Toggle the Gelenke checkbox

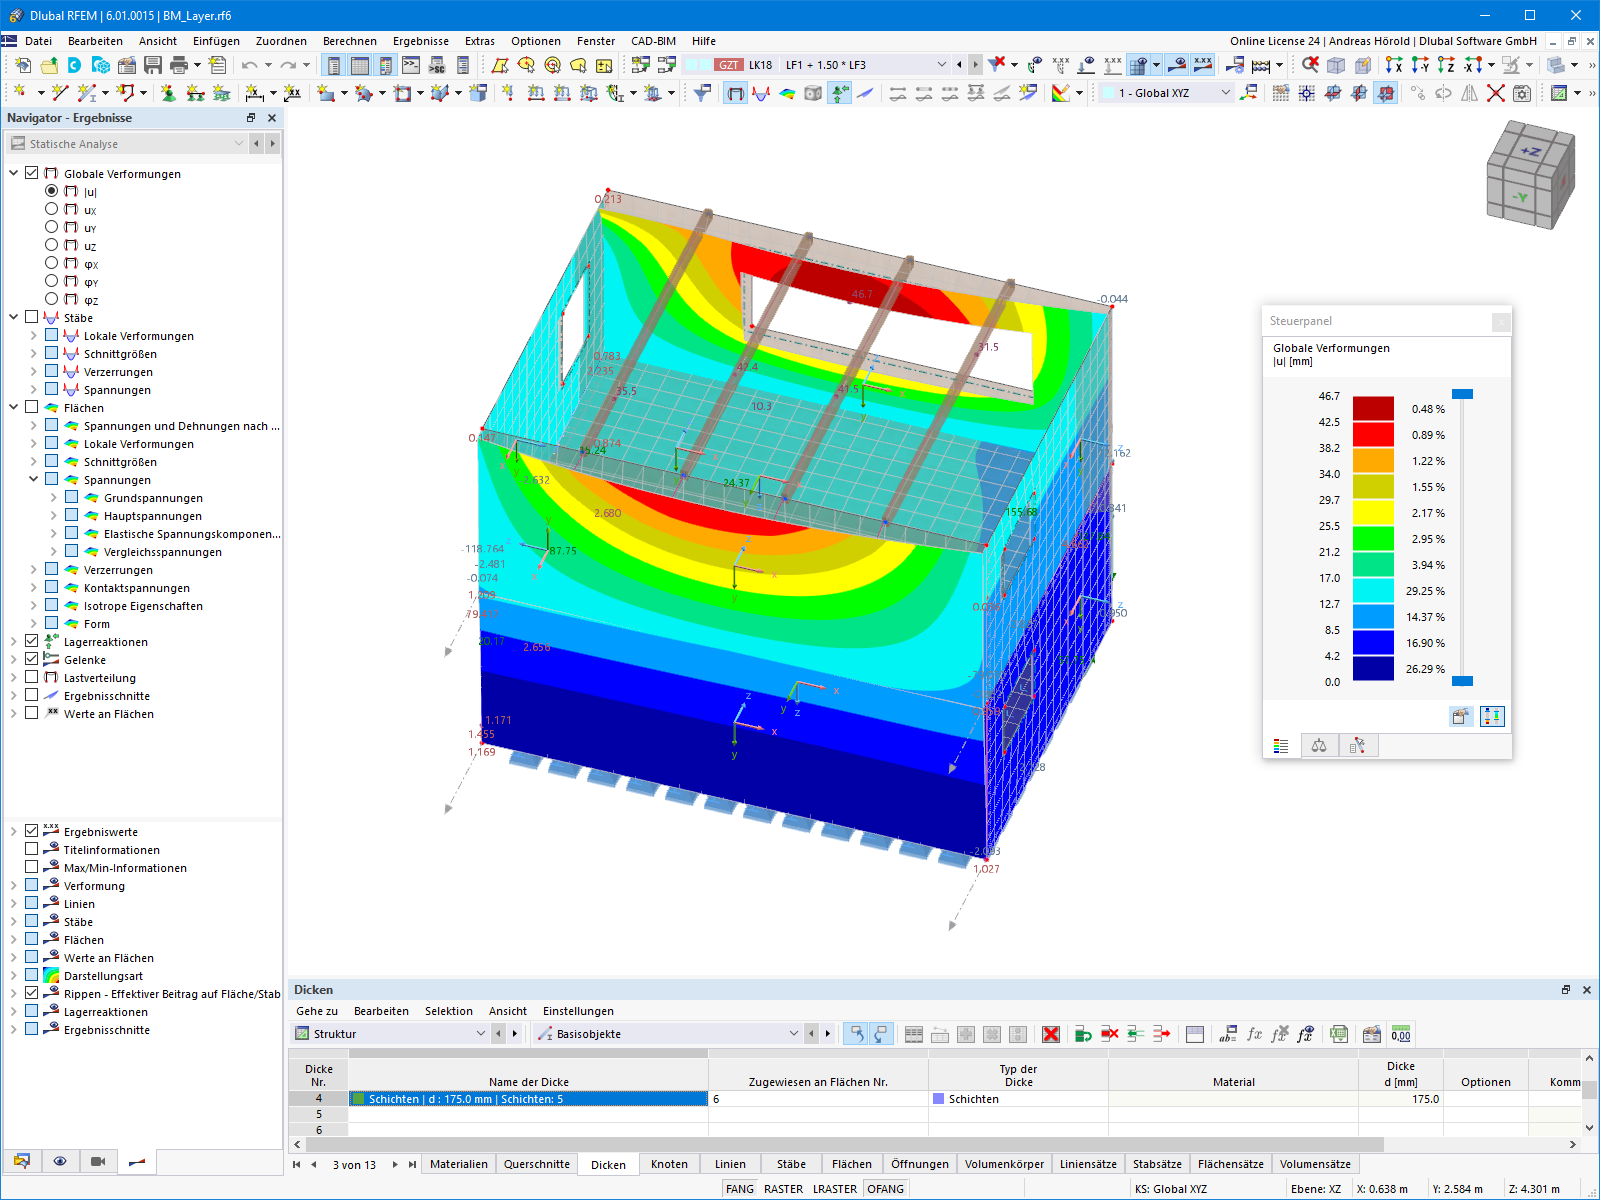32,659
